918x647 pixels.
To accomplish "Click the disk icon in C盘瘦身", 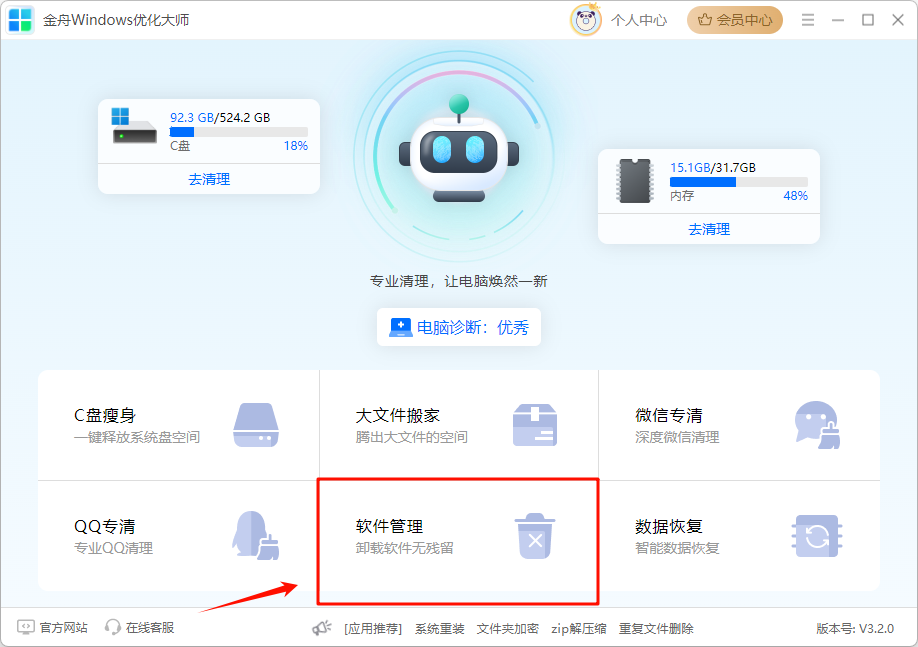I will coord(256,425).
